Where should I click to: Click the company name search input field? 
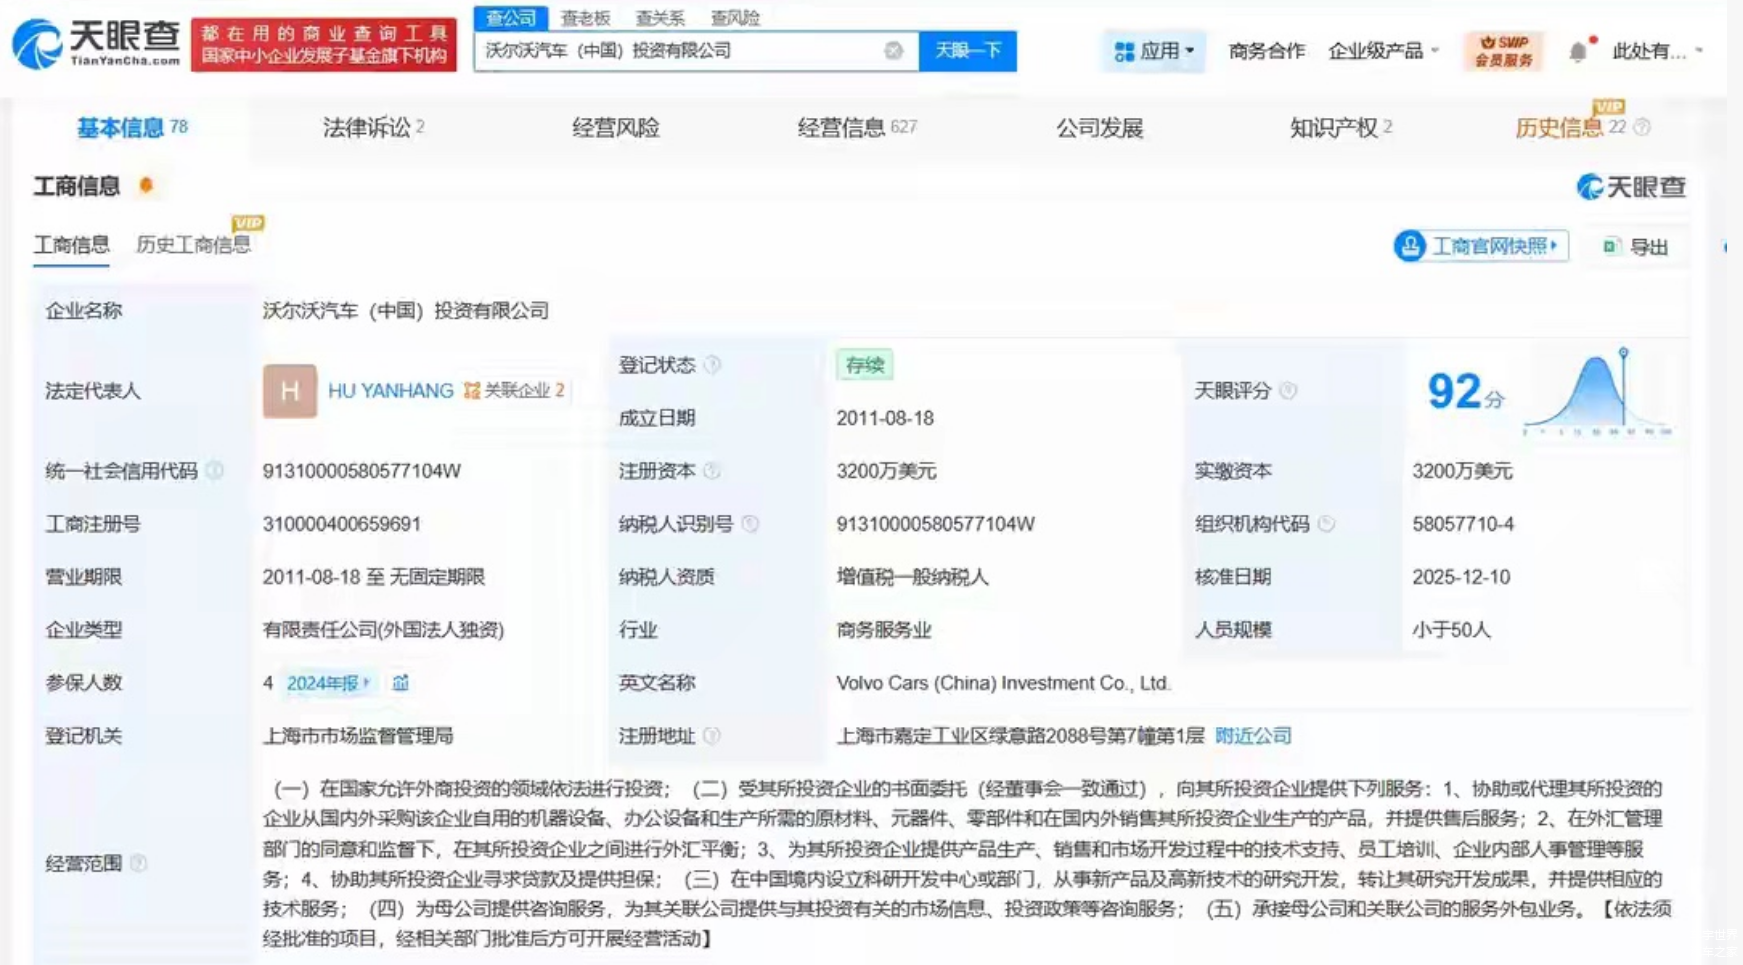tap(680, 51)
